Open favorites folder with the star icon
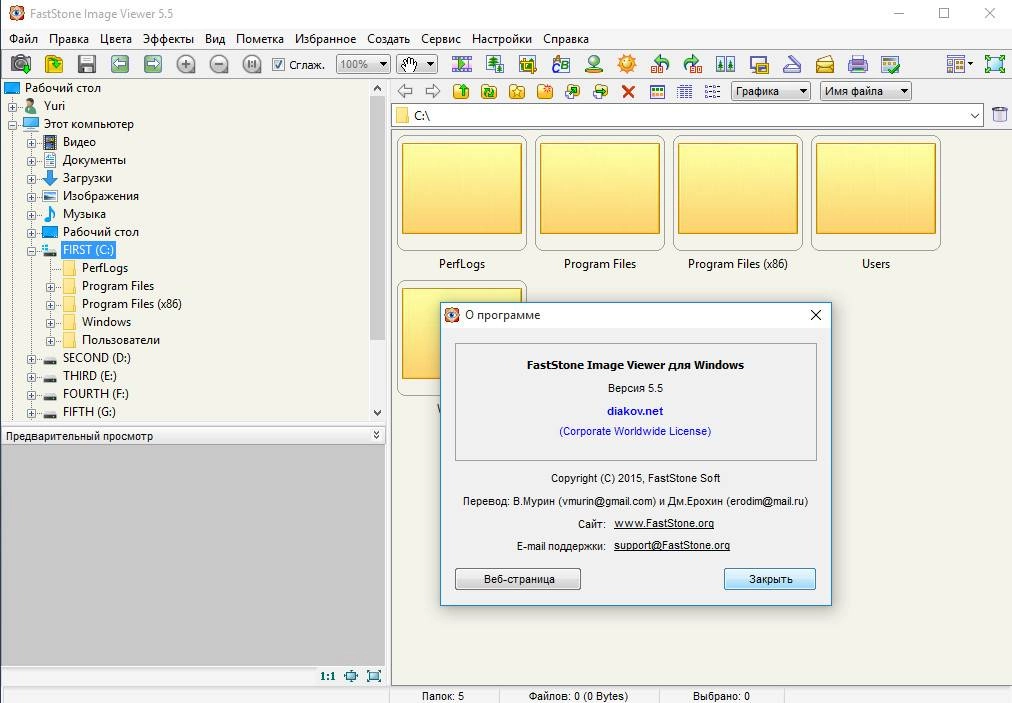The image size is (1012, 703). pyautogui.click(x=516, y=92)
